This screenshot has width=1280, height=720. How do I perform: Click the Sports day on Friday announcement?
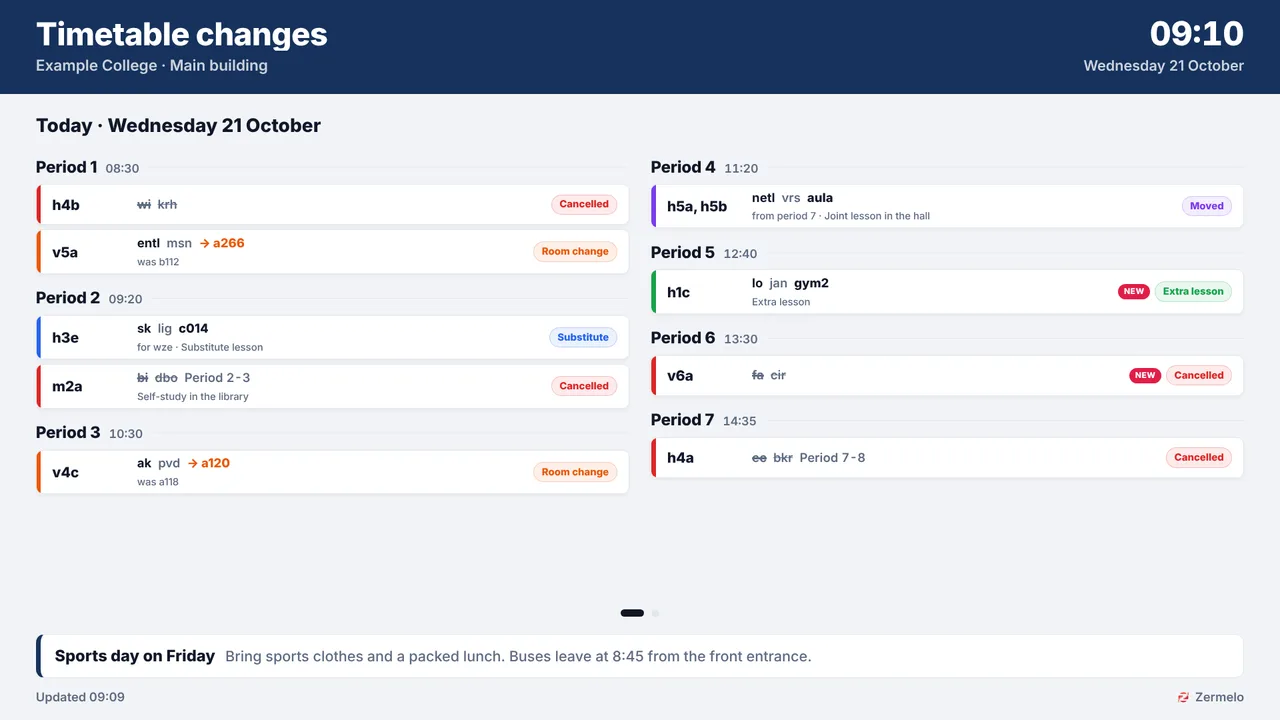tap(640, 656)
